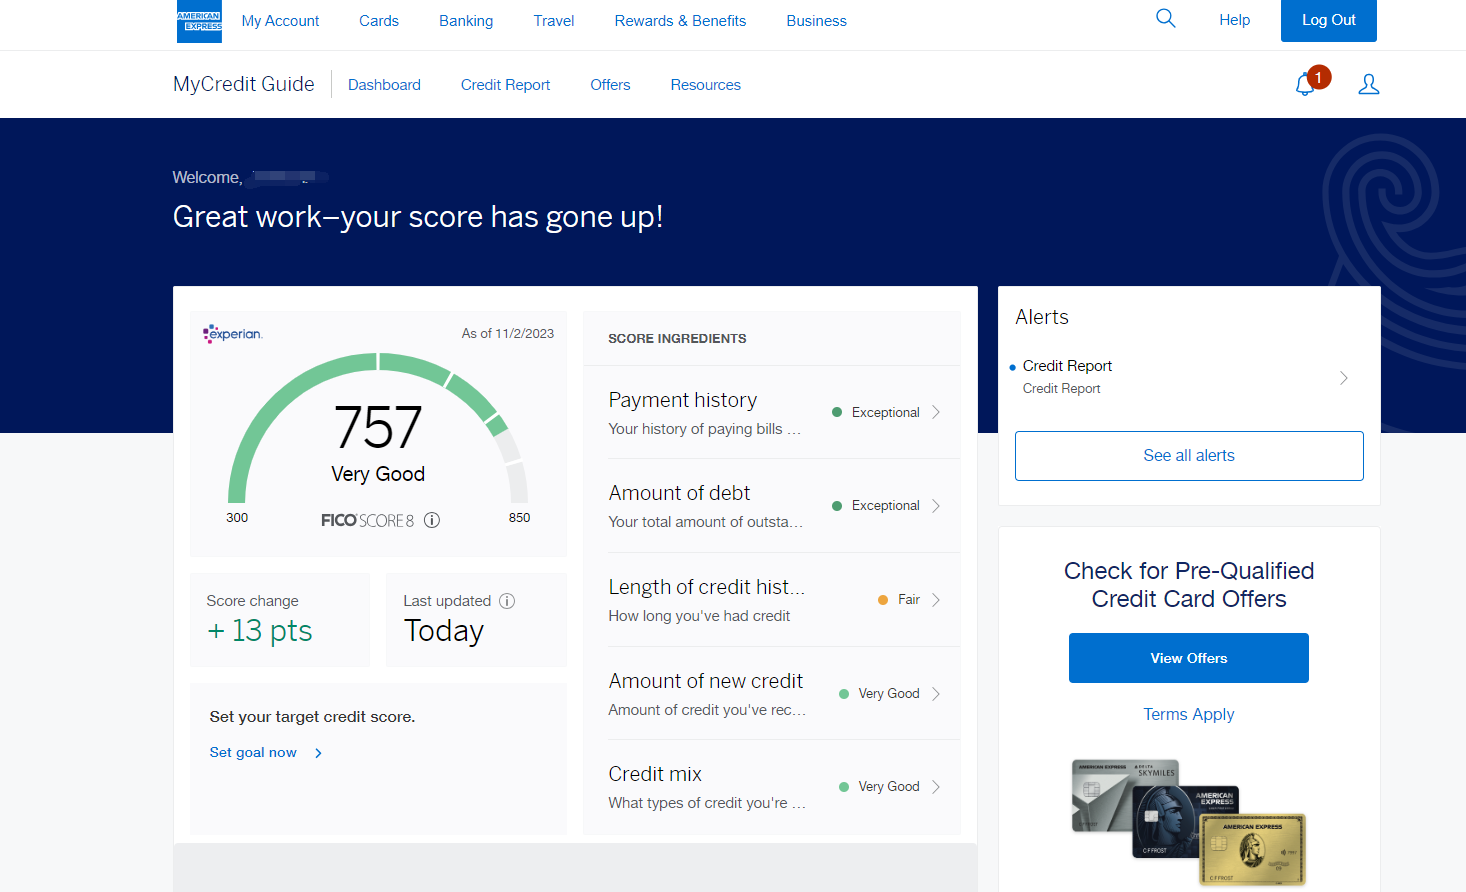This screenshot has height=892, width=1466.
Task: Expand the Credit mix chevron
Action: point(936,787)
